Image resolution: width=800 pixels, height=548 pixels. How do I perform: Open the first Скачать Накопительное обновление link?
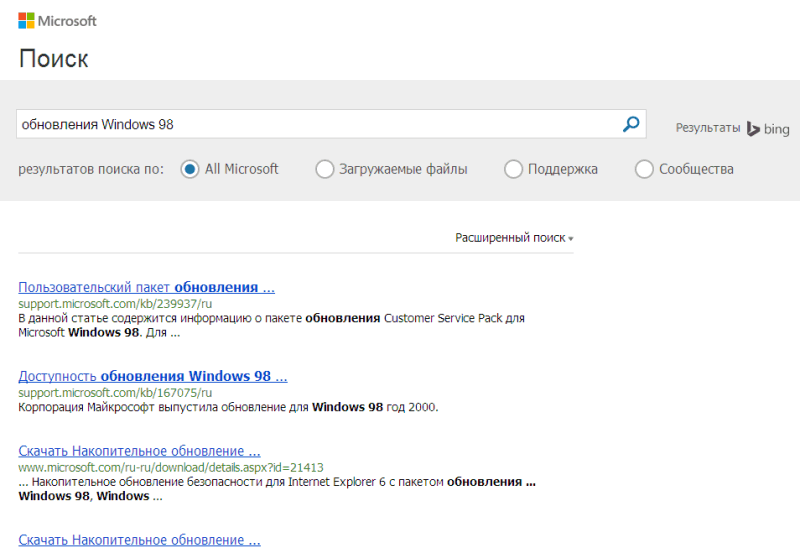[139, 451]
